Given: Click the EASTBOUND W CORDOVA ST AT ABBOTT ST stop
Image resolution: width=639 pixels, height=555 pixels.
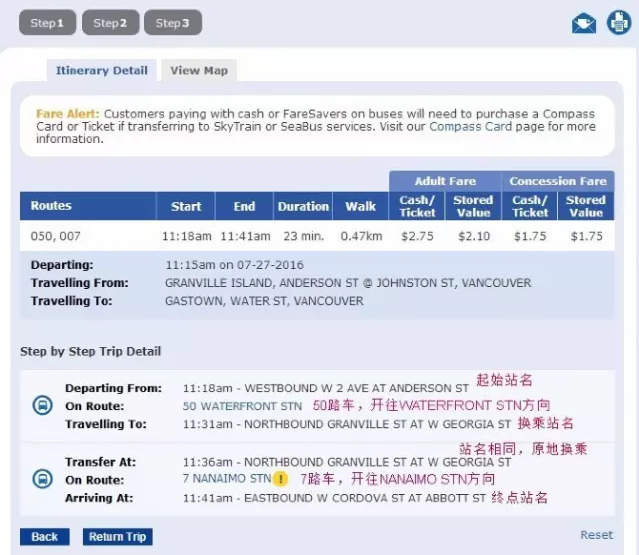Looking at the screenshot, I should (365, 498).
